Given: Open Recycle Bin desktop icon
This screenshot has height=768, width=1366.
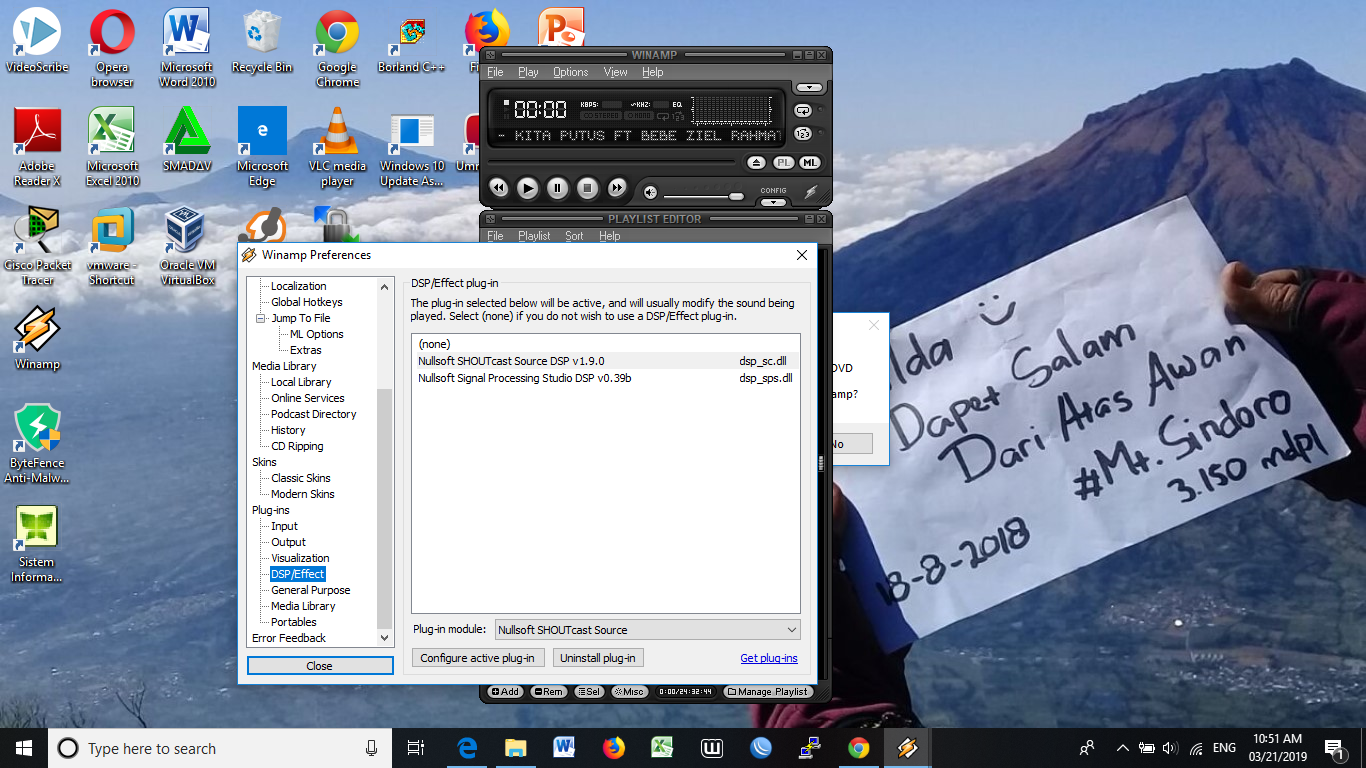Looking at the screenshot, I should [x=262, y=40].
